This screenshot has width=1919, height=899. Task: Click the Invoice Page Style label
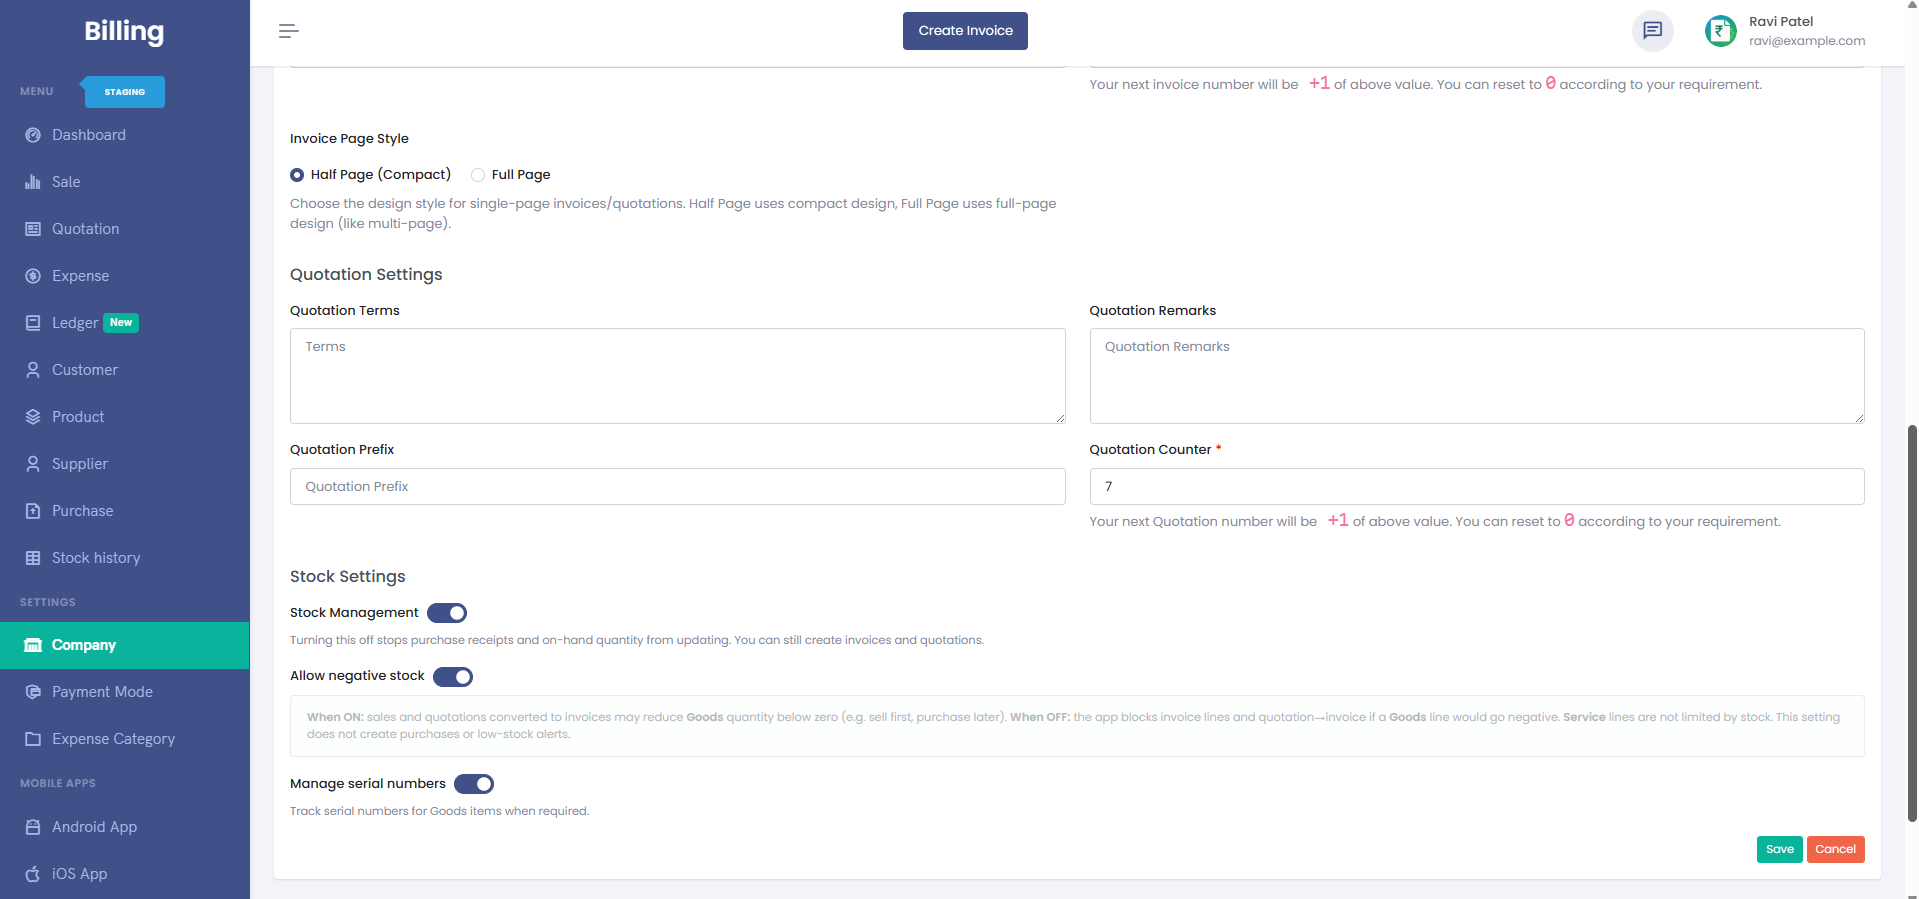pos(349,139)
